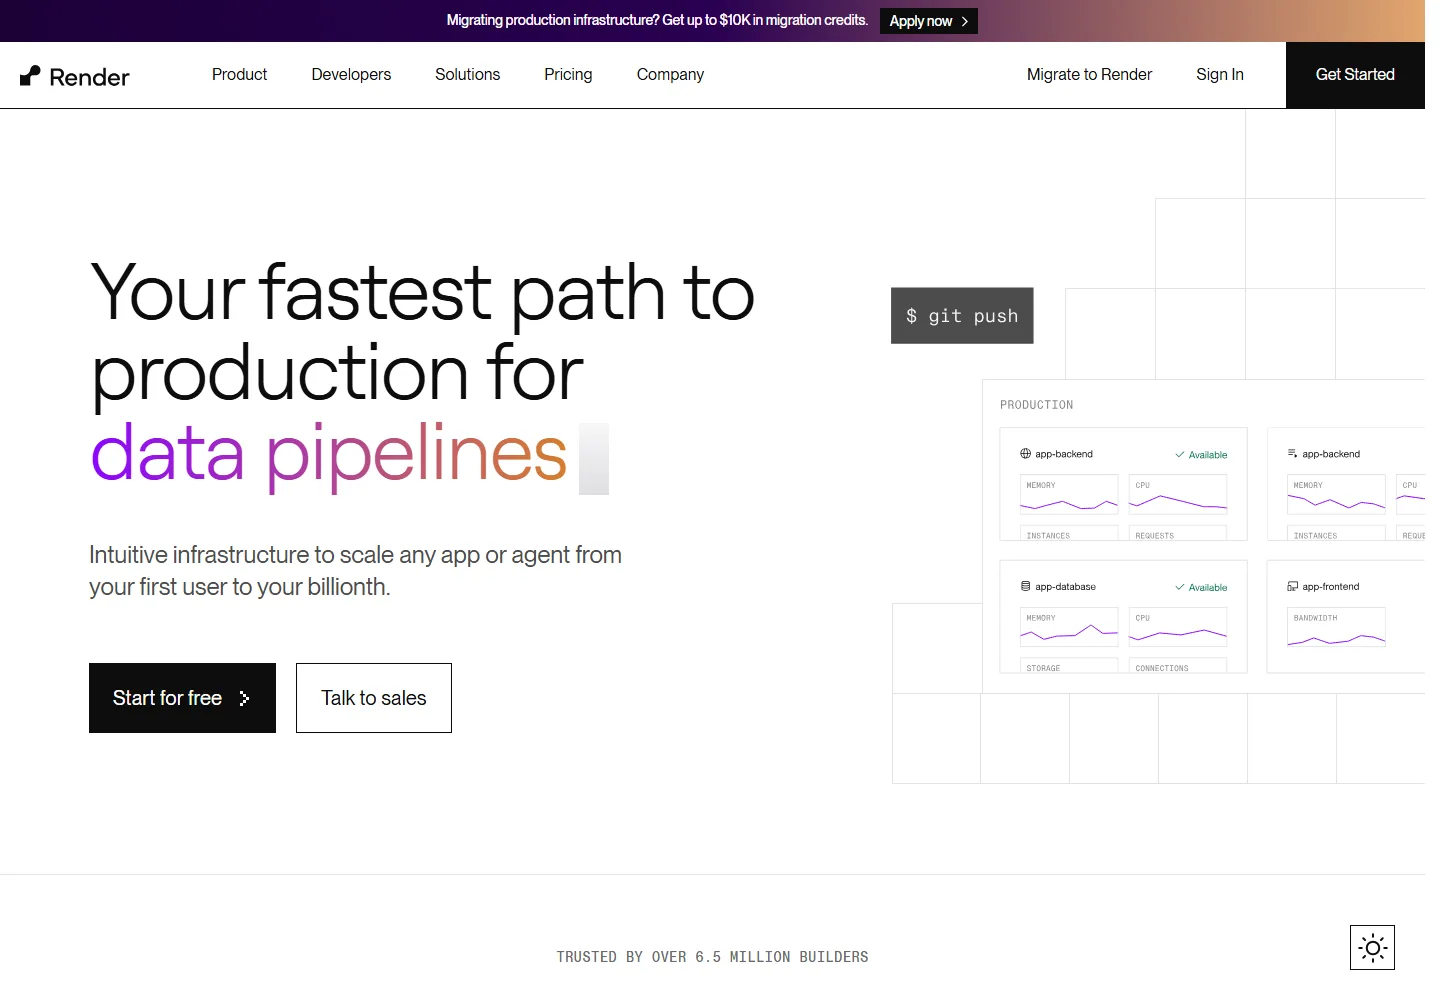This screenshot has height=1000, width=1440.
Task: Click the Available checkmark on app-database card
Action: click(1180, 587)
